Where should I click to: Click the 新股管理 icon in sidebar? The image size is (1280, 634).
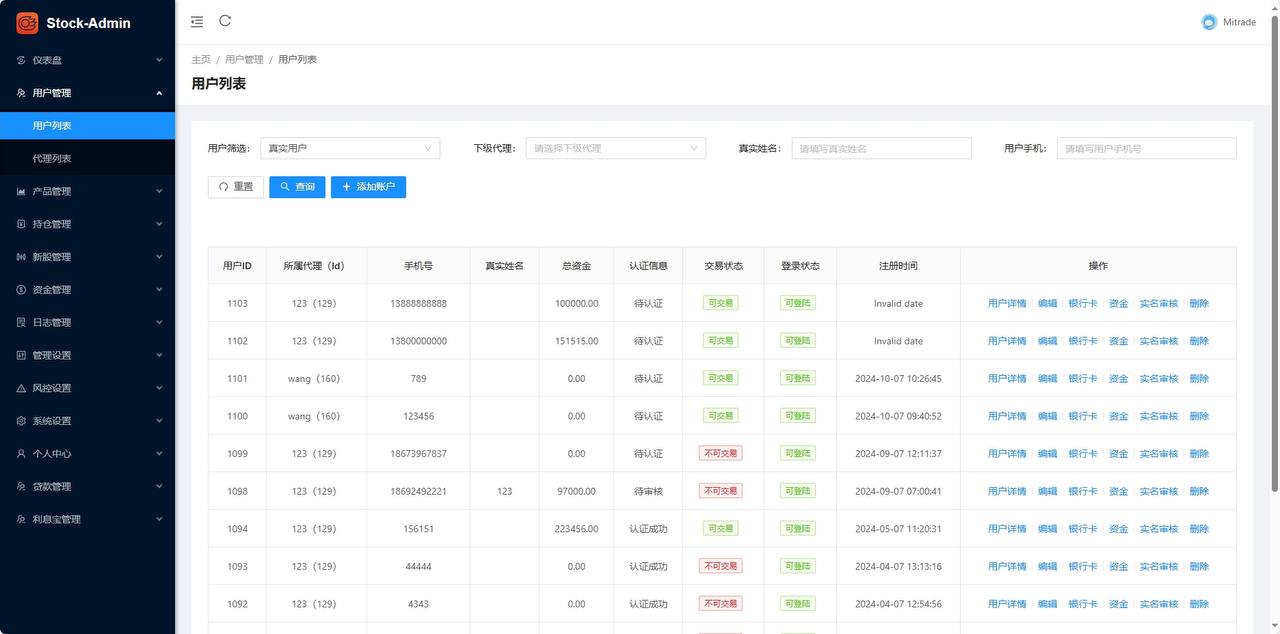(x=21, y=256)
